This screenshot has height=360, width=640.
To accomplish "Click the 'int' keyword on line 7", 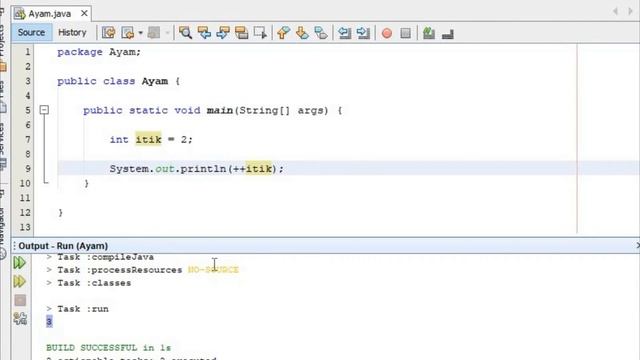I will [119, 140].
